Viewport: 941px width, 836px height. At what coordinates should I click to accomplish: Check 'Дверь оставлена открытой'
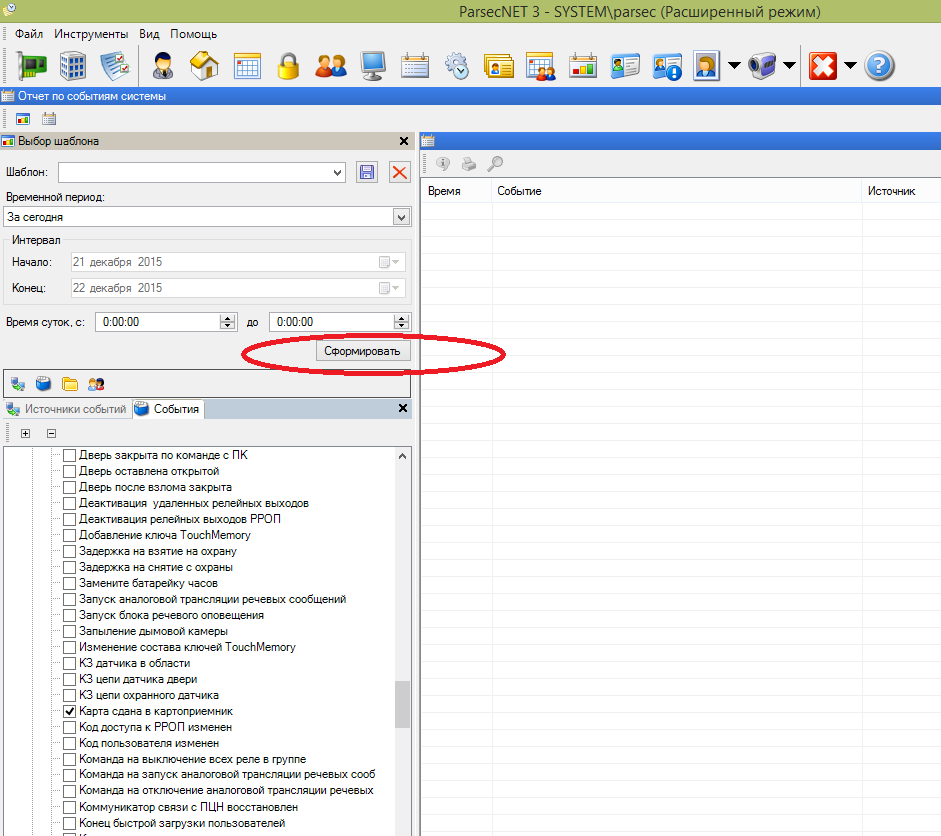[x=70, y=472]
